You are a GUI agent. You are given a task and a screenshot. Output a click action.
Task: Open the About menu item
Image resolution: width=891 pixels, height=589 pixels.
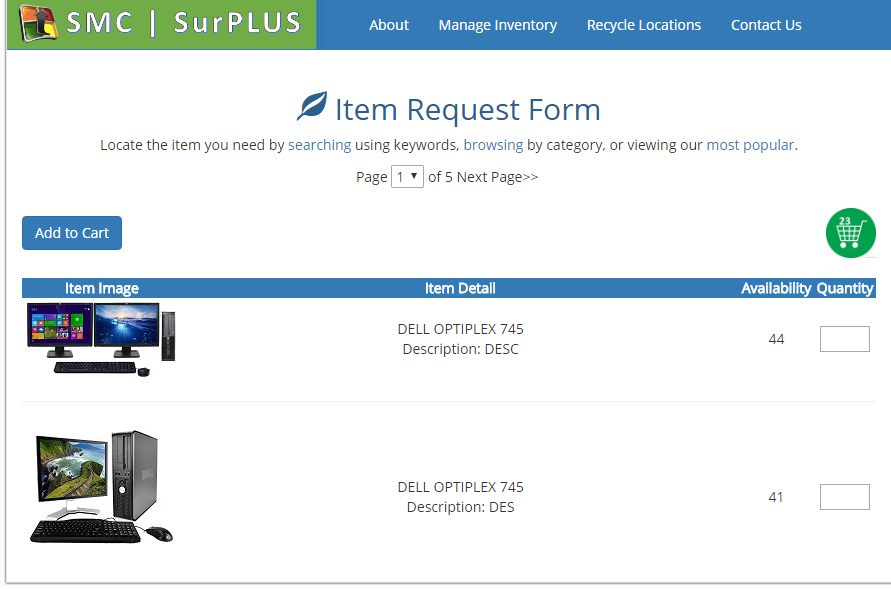coord(389,25)
